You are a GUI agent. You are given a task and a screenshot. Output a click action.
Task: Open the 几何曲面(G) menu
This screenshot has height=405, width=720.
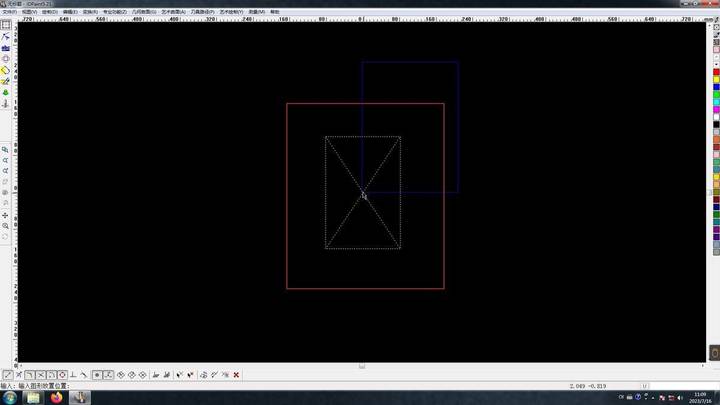(x=144, y=12)
